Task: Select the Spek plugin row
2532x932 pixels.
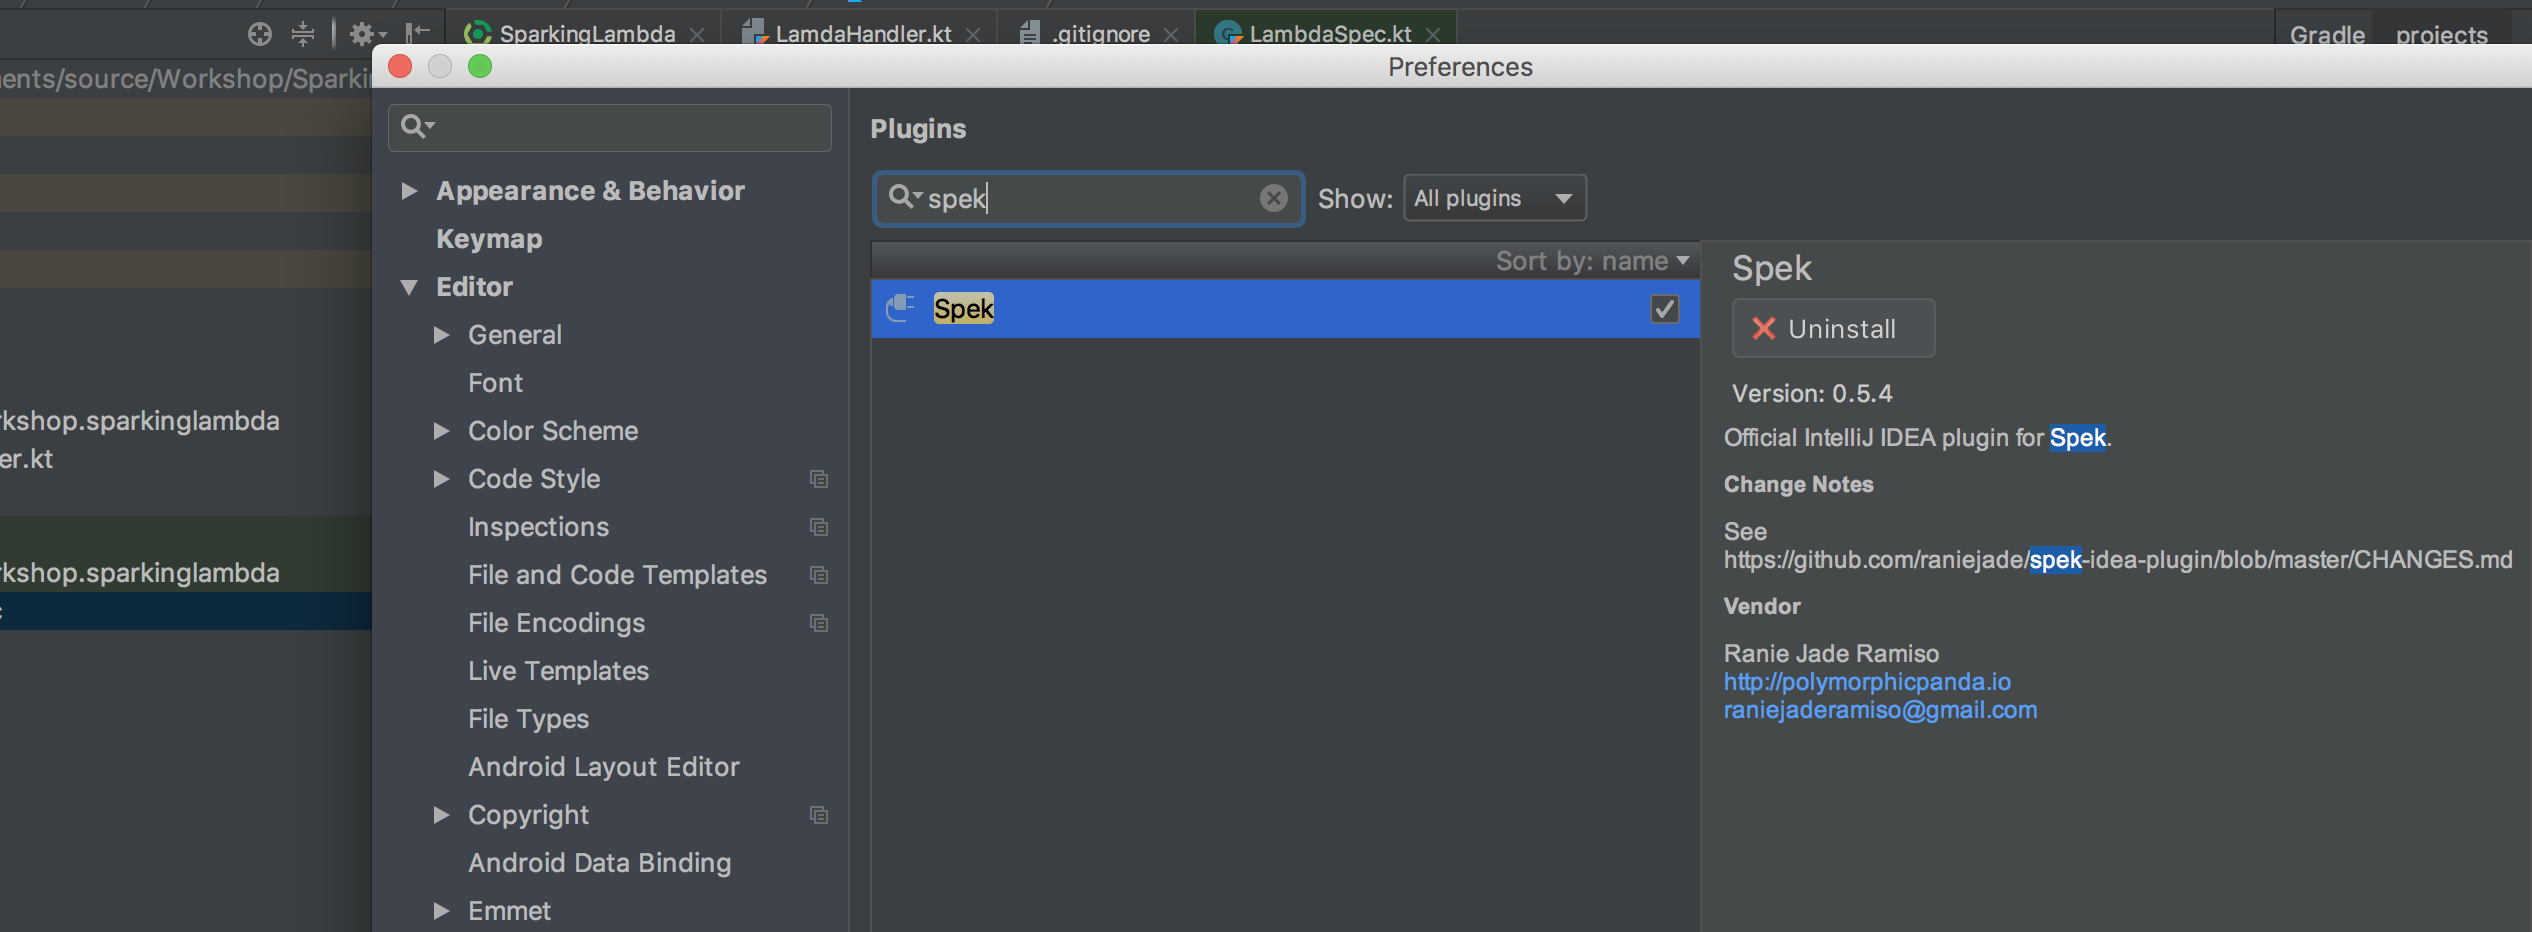Action: point(1285,309)
